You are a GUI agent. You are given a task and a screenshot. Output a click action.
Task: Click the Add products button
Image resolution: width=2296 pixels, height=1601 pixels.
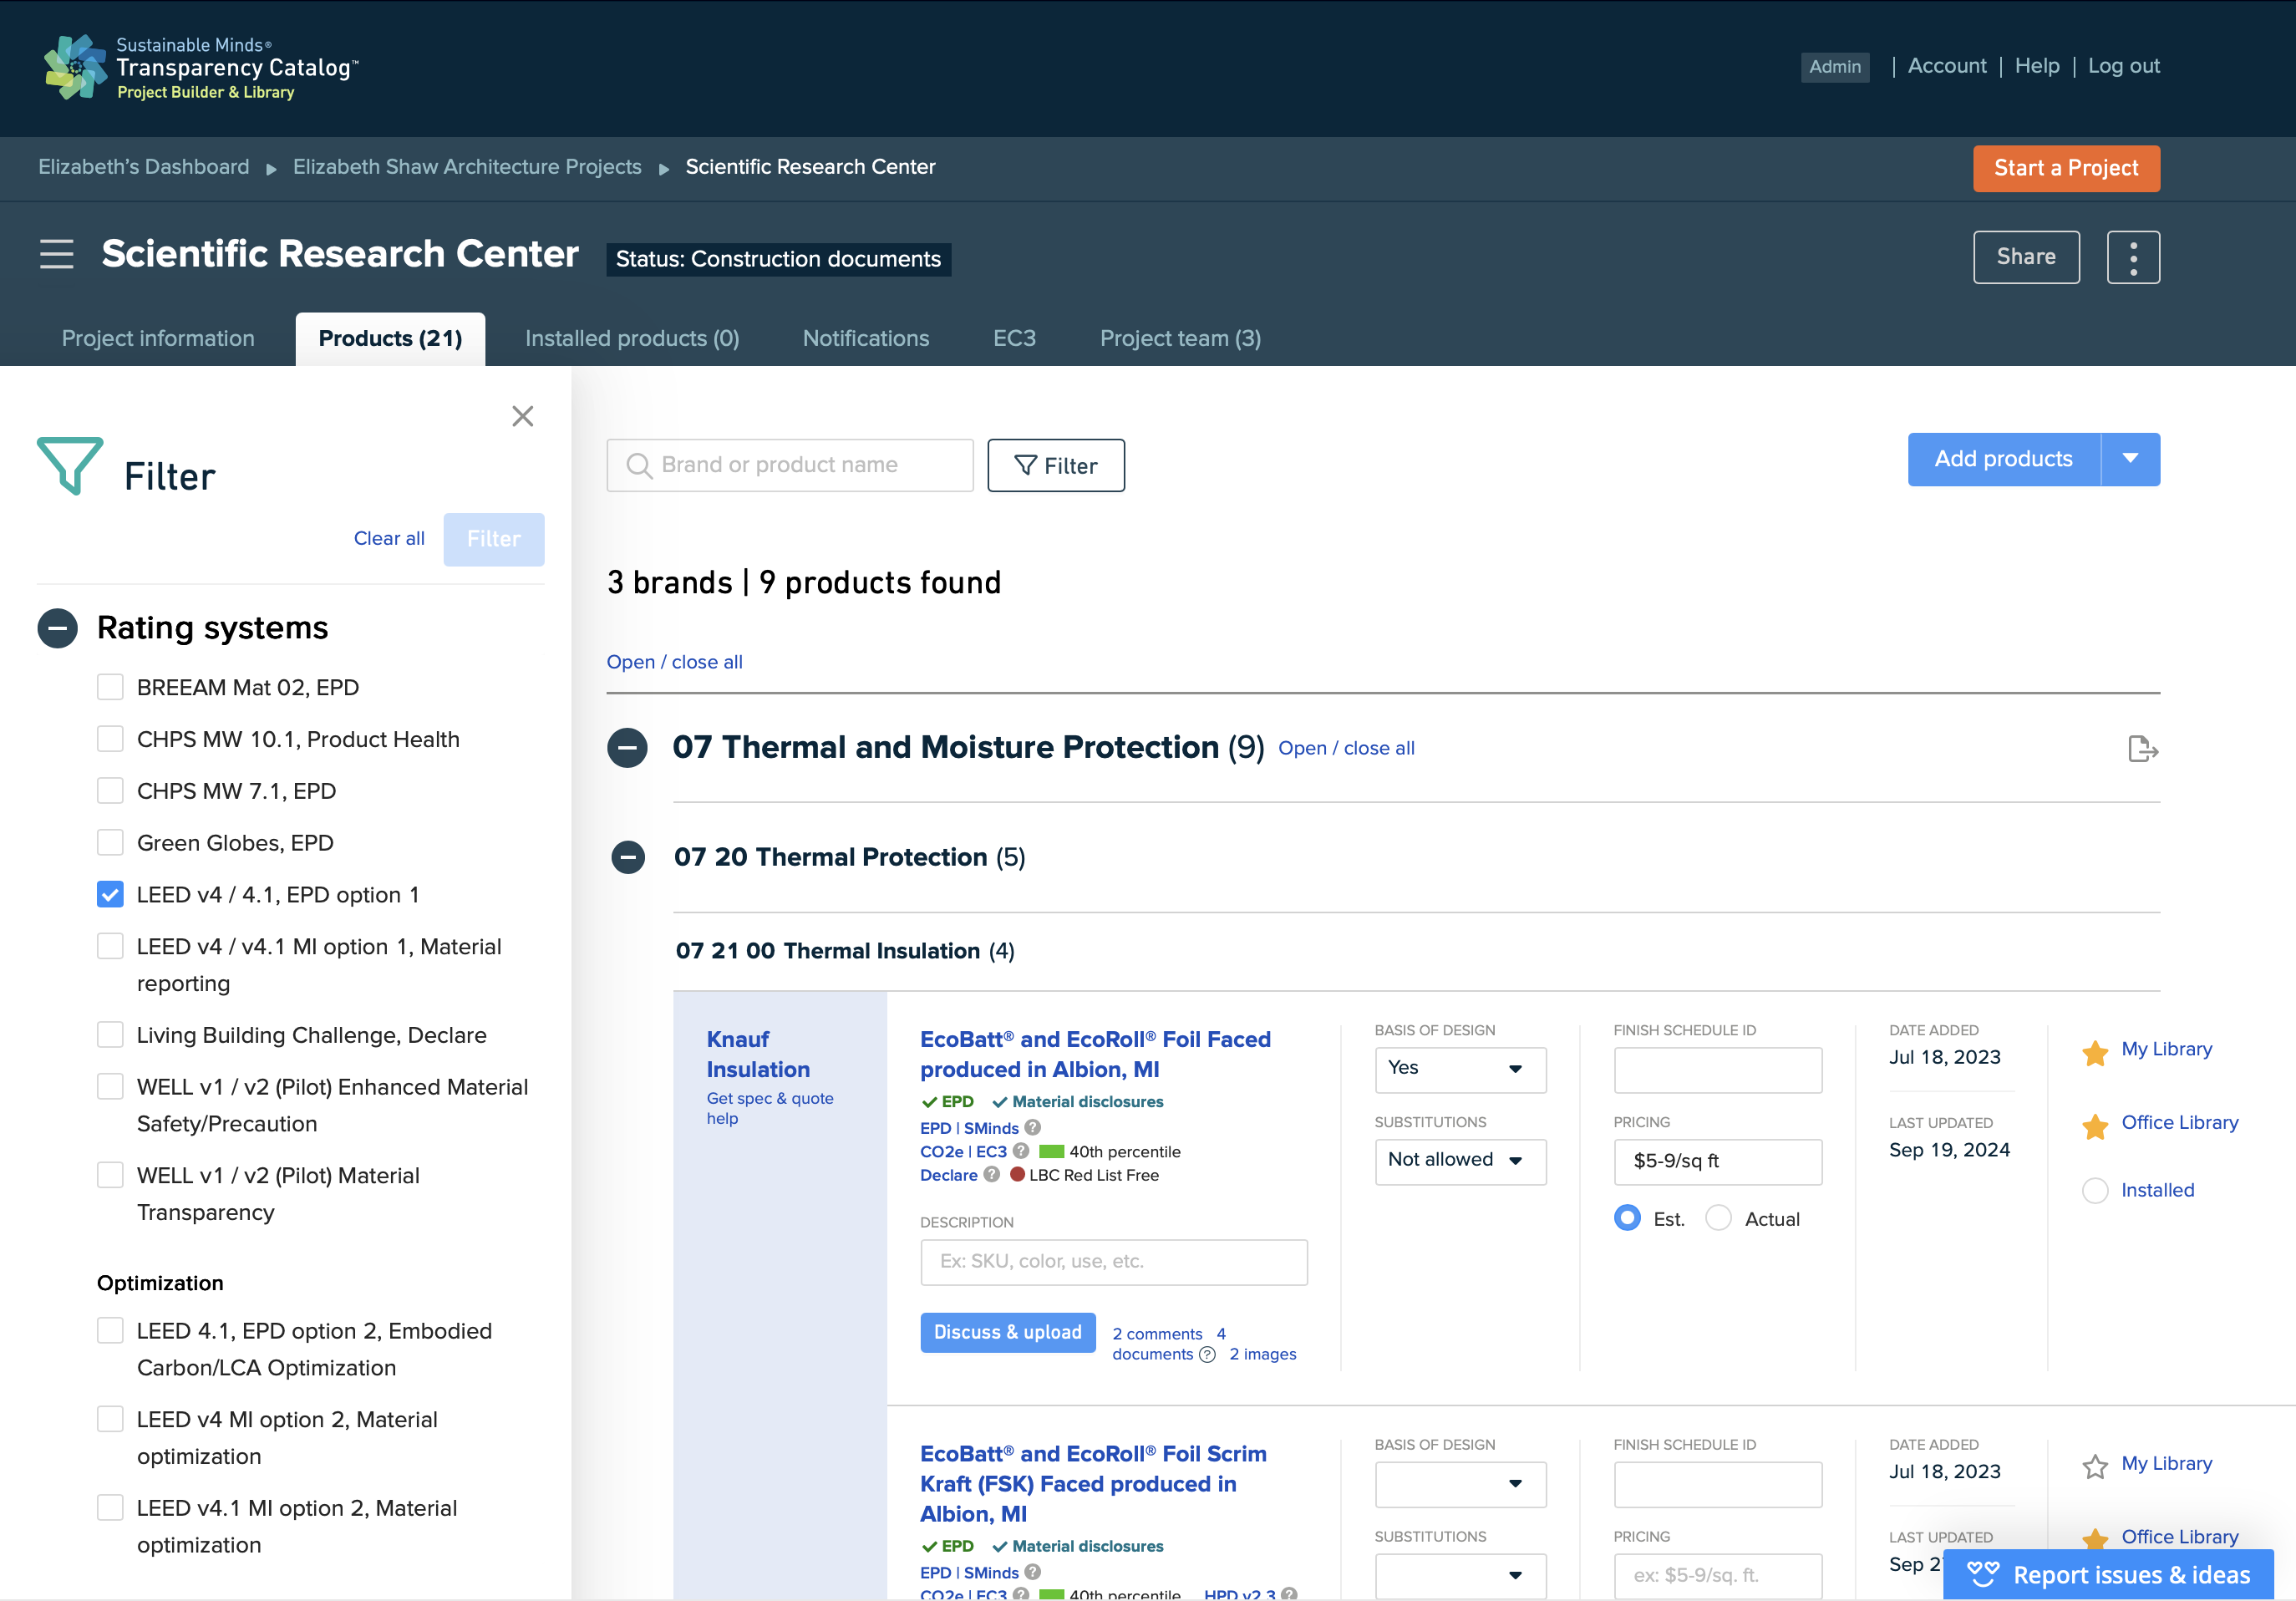click(x=2003, y=459)
